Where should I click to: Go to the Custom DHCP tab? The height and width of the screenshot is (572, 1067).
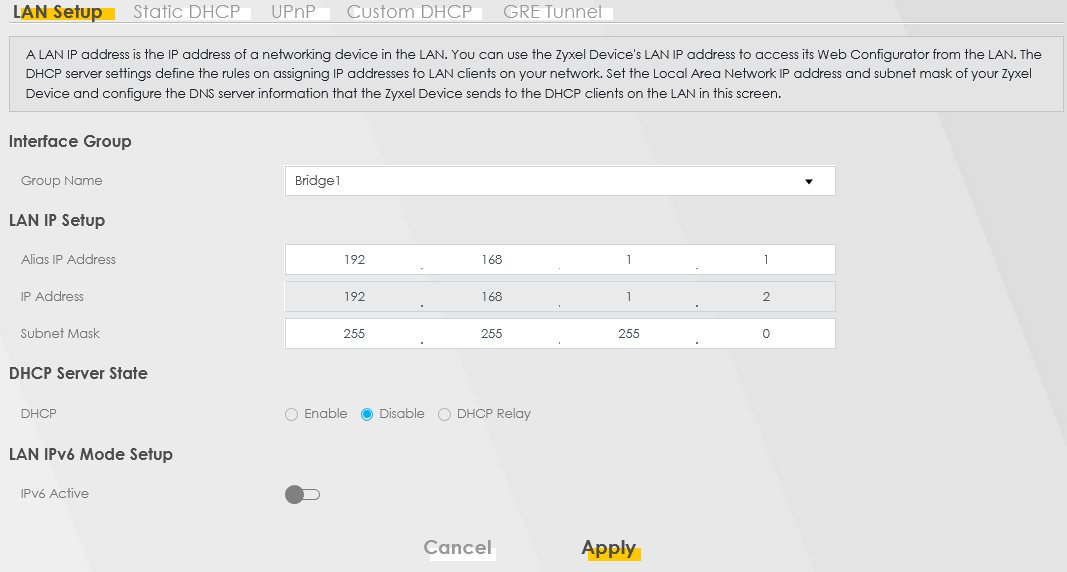pos(408,13)
